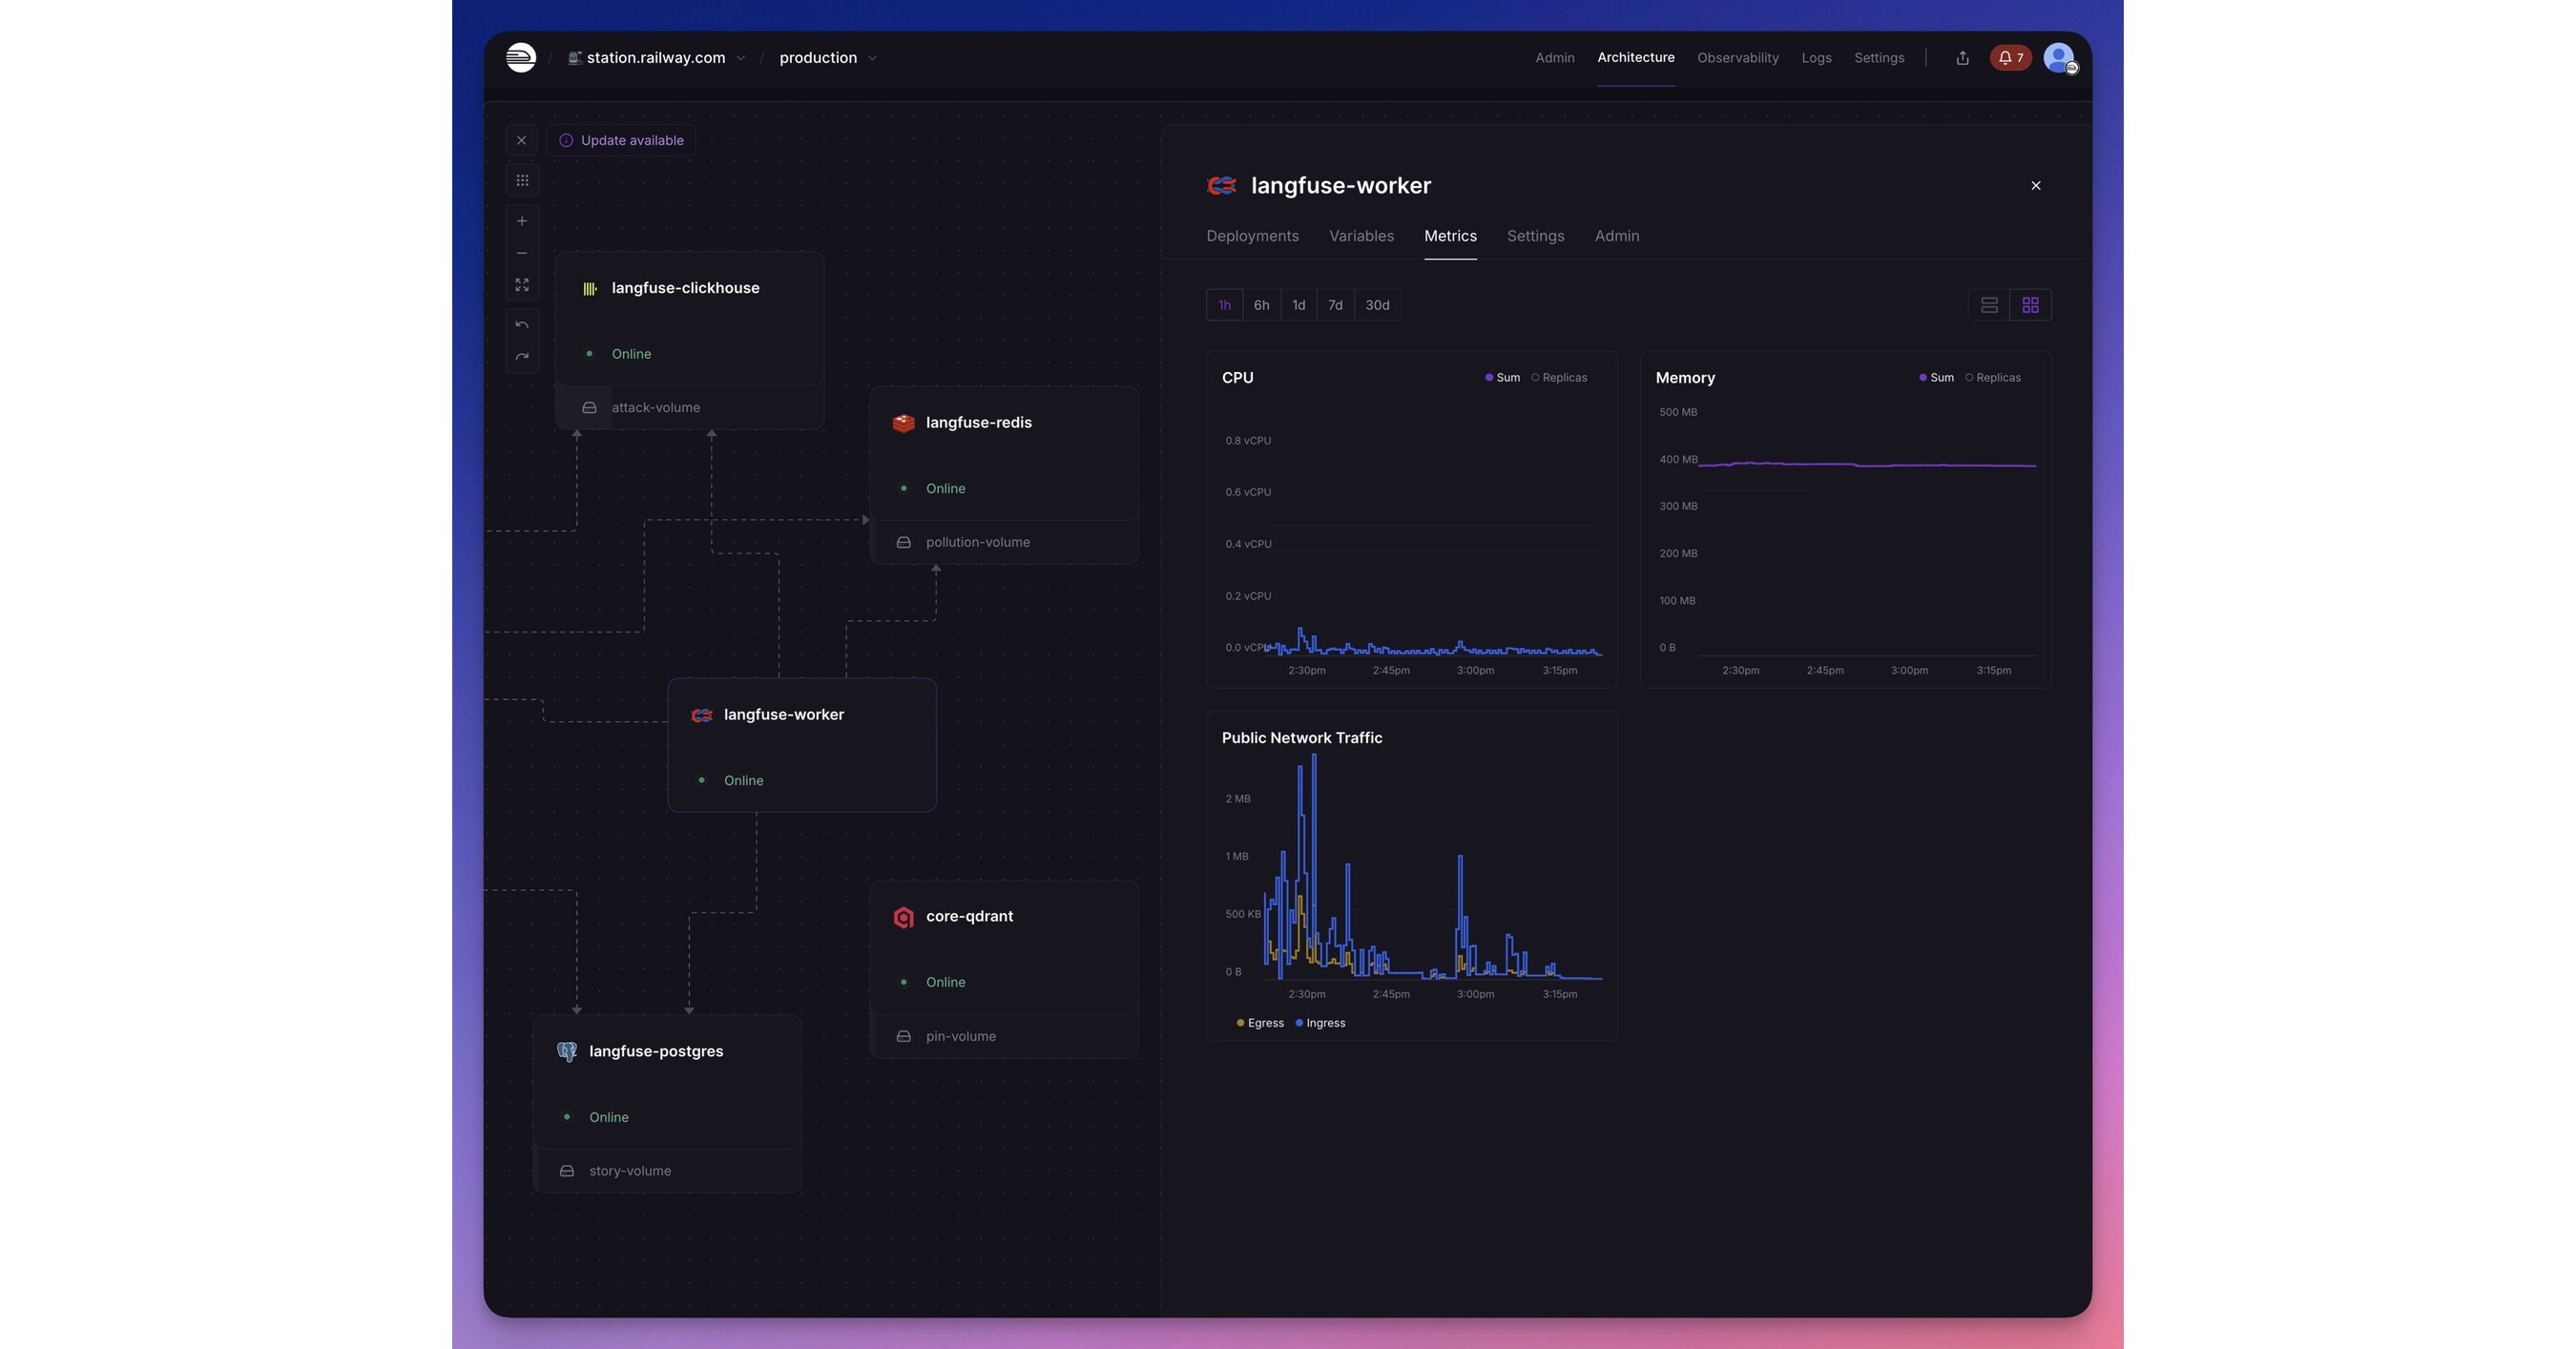Click the langfuse-redis service icon
The image size is (2576, 1349).
(904, 423)
